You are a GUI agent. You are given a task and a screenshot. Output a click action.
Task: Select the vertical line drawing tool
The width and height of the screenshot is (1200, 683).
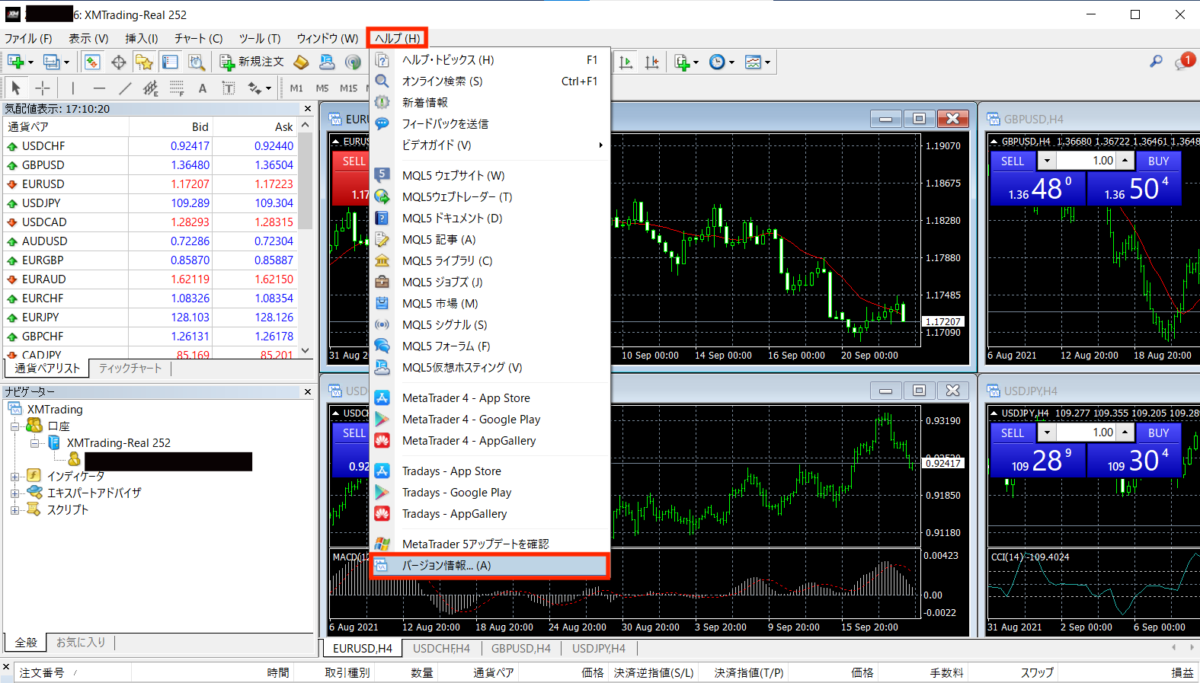point(72,88)
